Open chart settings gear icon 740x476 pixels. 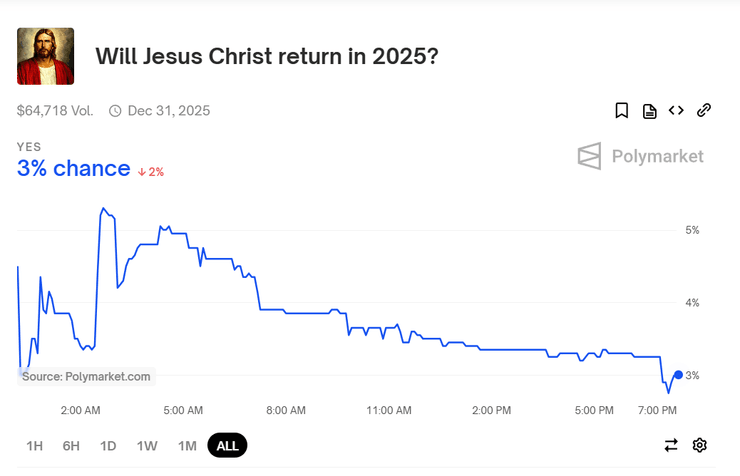coord(700,445)
